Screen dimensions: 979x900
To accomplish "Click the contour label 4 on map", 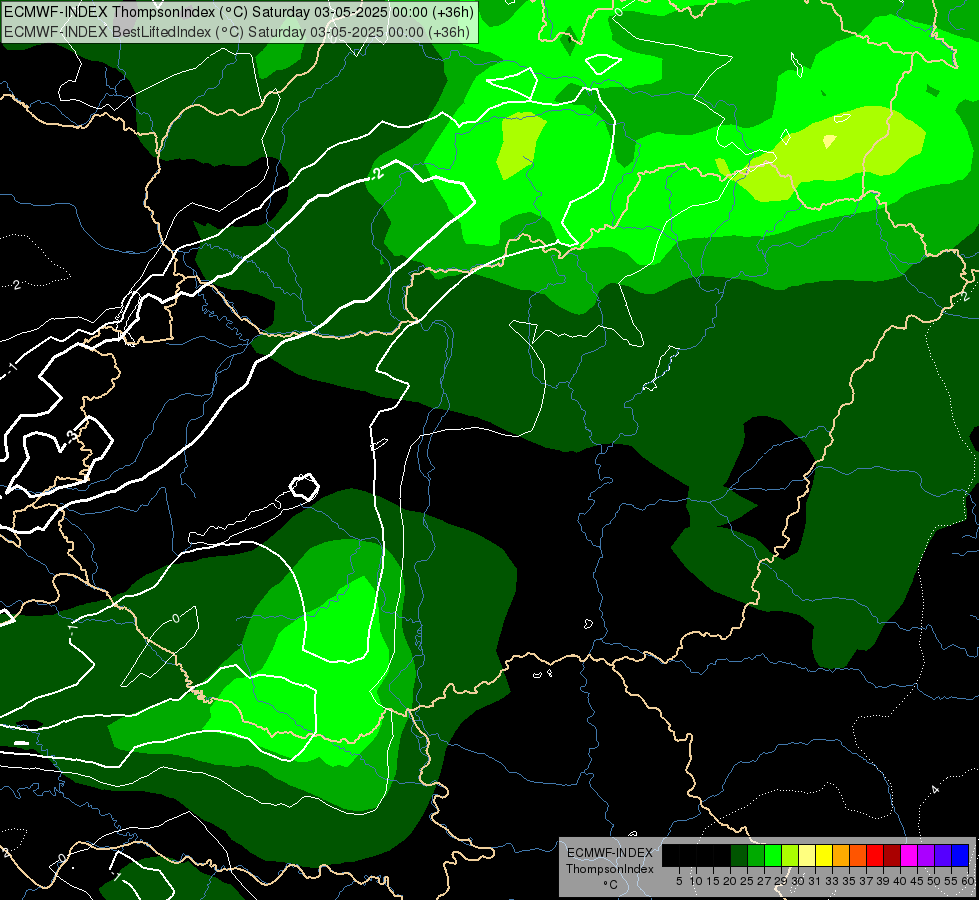I will (935, 790).
